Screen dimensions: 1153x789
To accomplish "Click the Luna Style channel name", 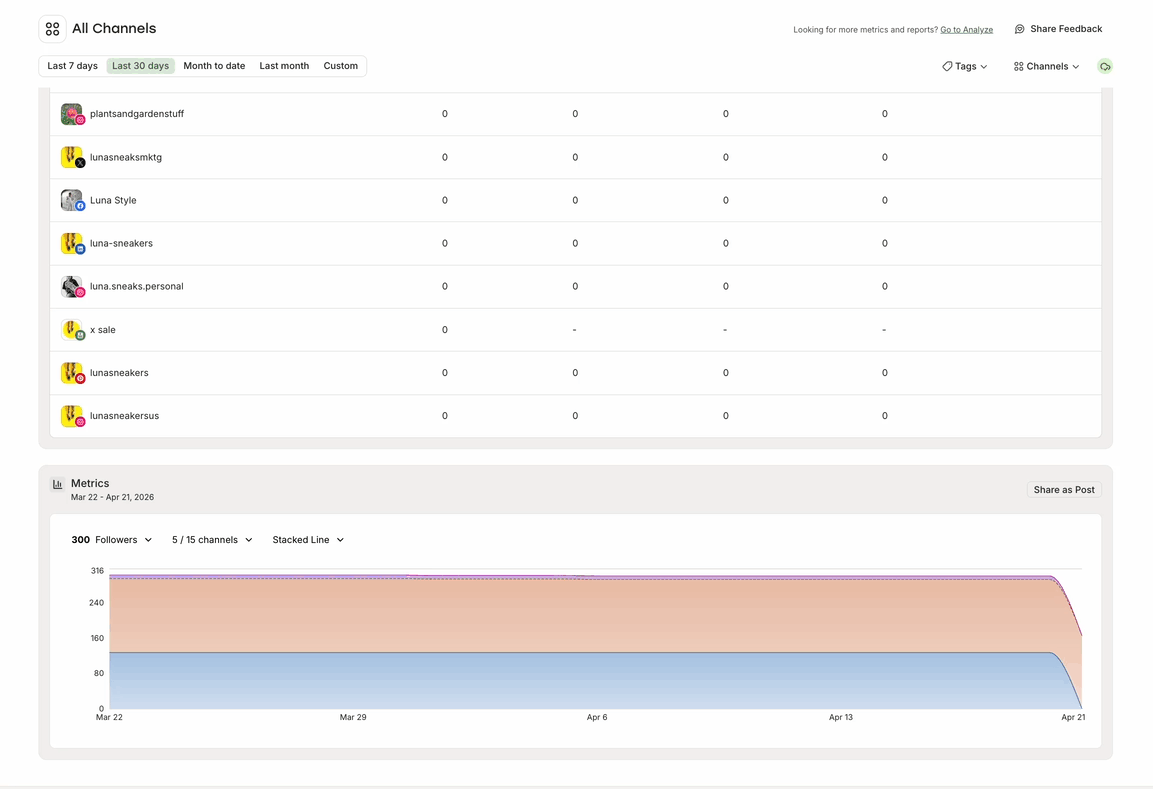I will coord(113,200).
